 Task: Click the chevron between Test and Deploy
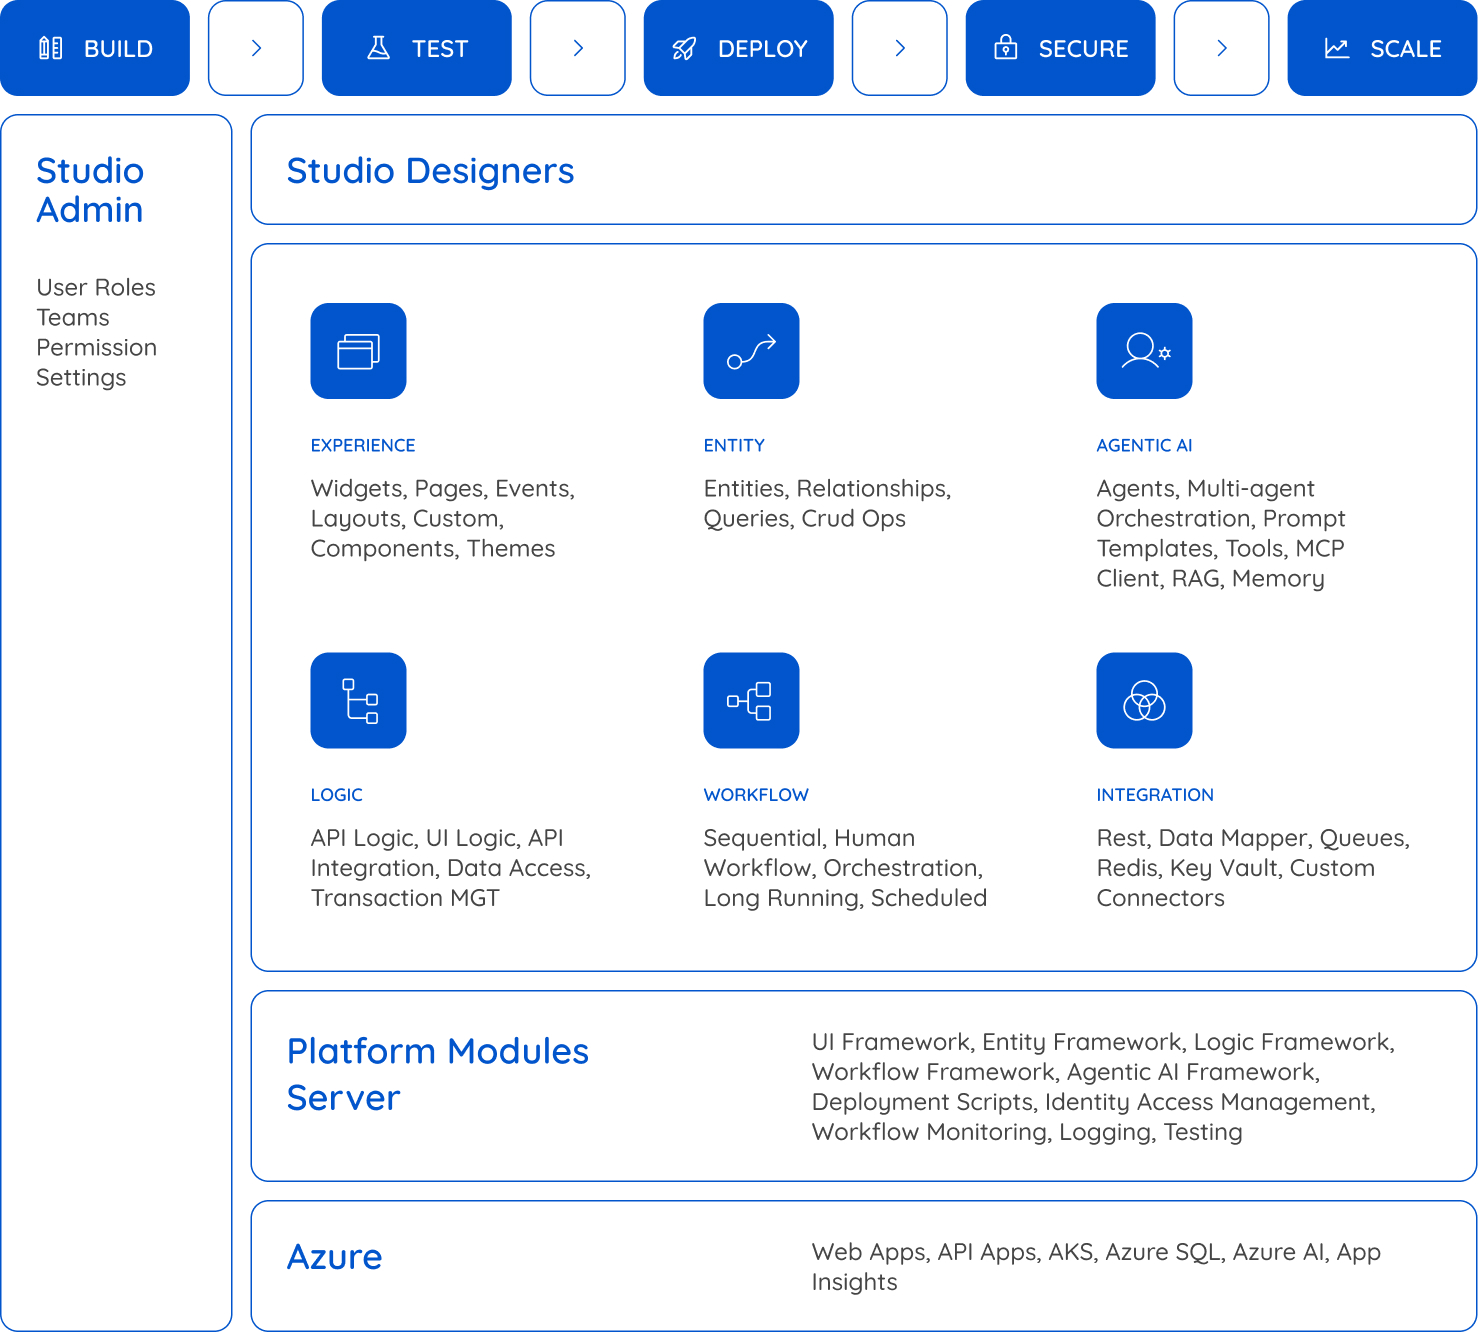tap(577, 48)
